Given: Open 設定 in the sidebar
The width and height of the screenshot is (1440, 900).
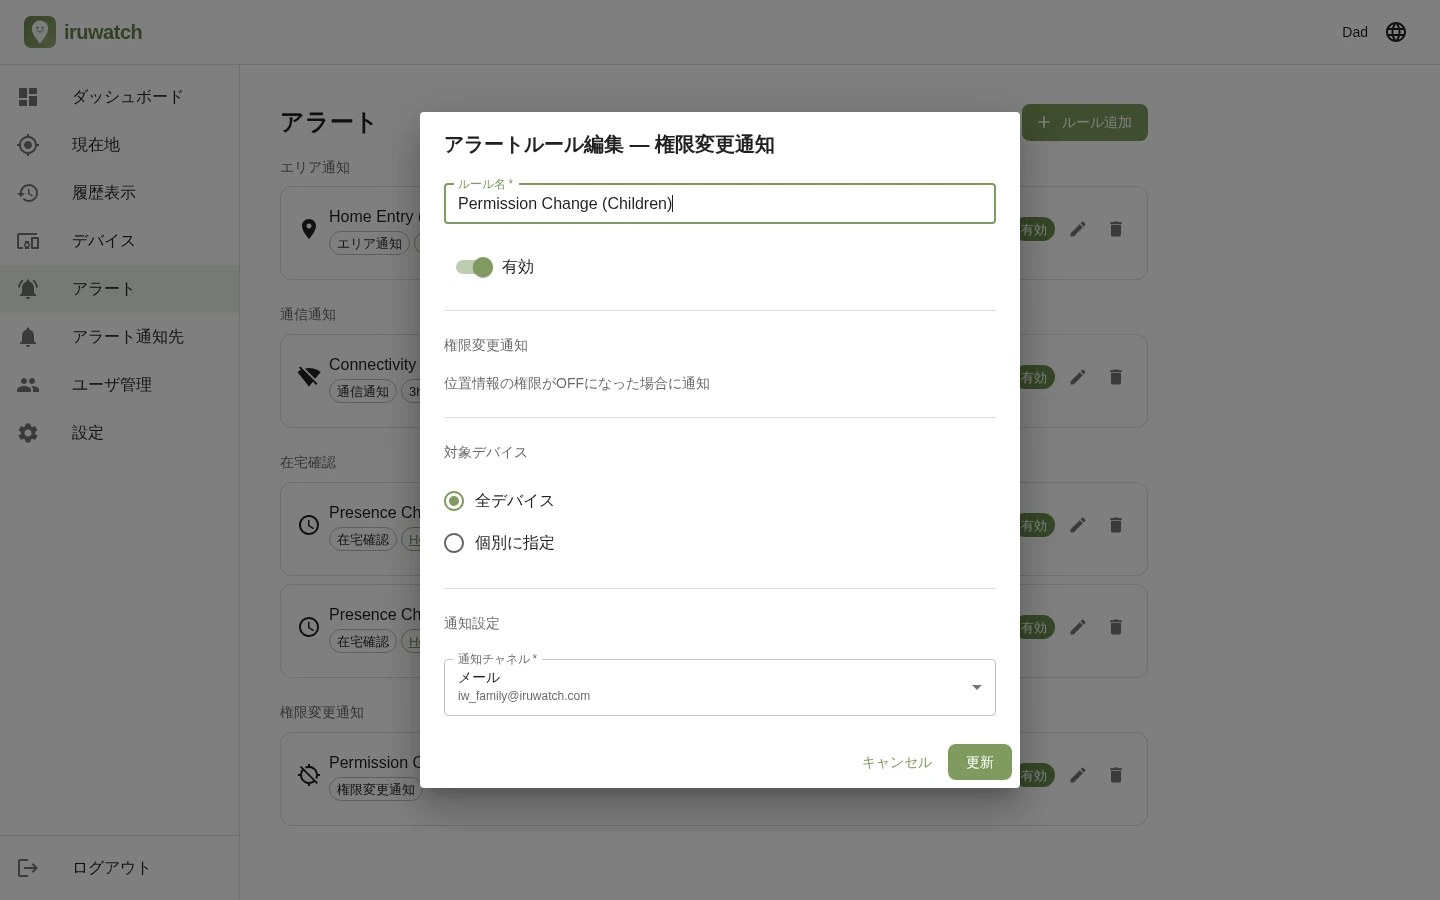Looking at the screenshot, I should [x=120, y=433].
